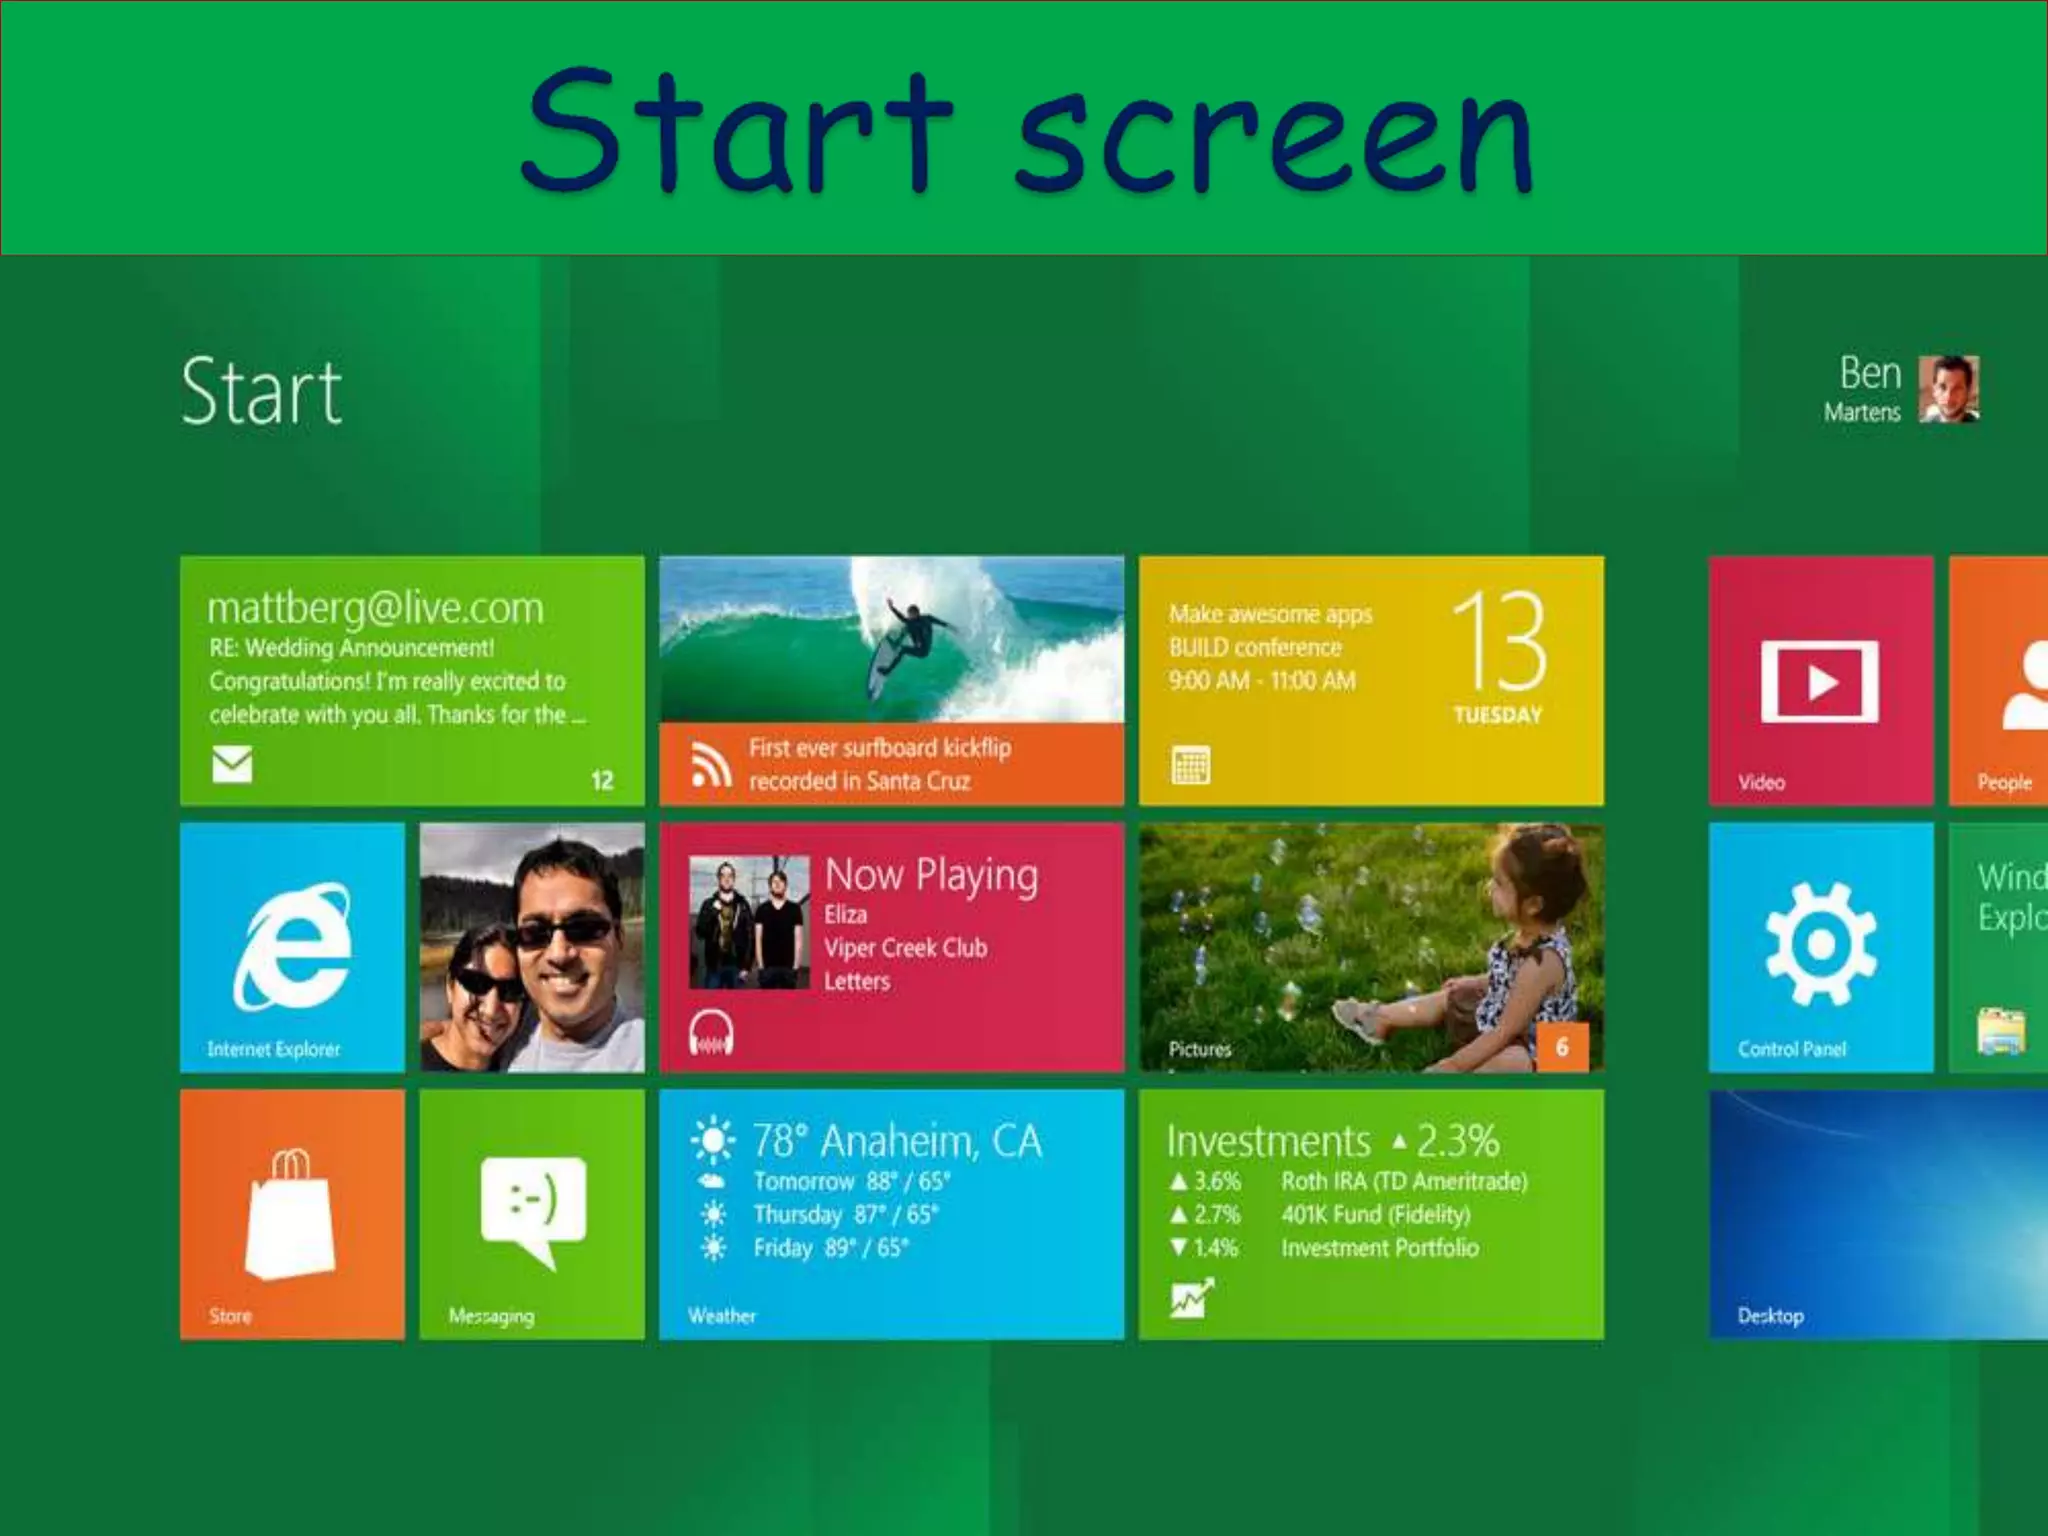
Task: Open the Store shopping bag tile
Action: point(292,1214)
